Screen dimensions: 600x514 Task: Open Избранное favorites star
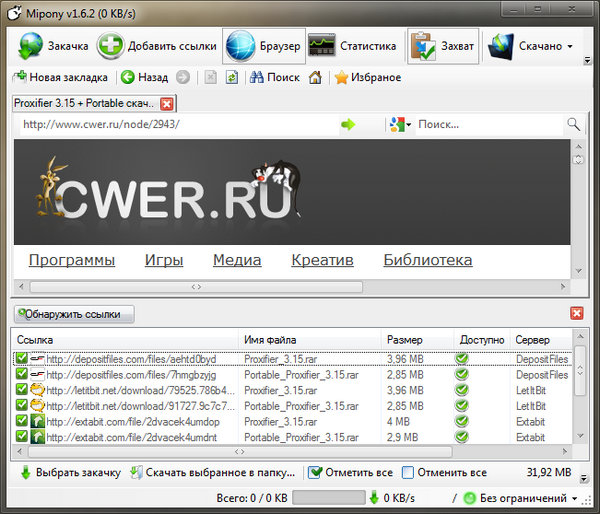click(x=342, y=77)
